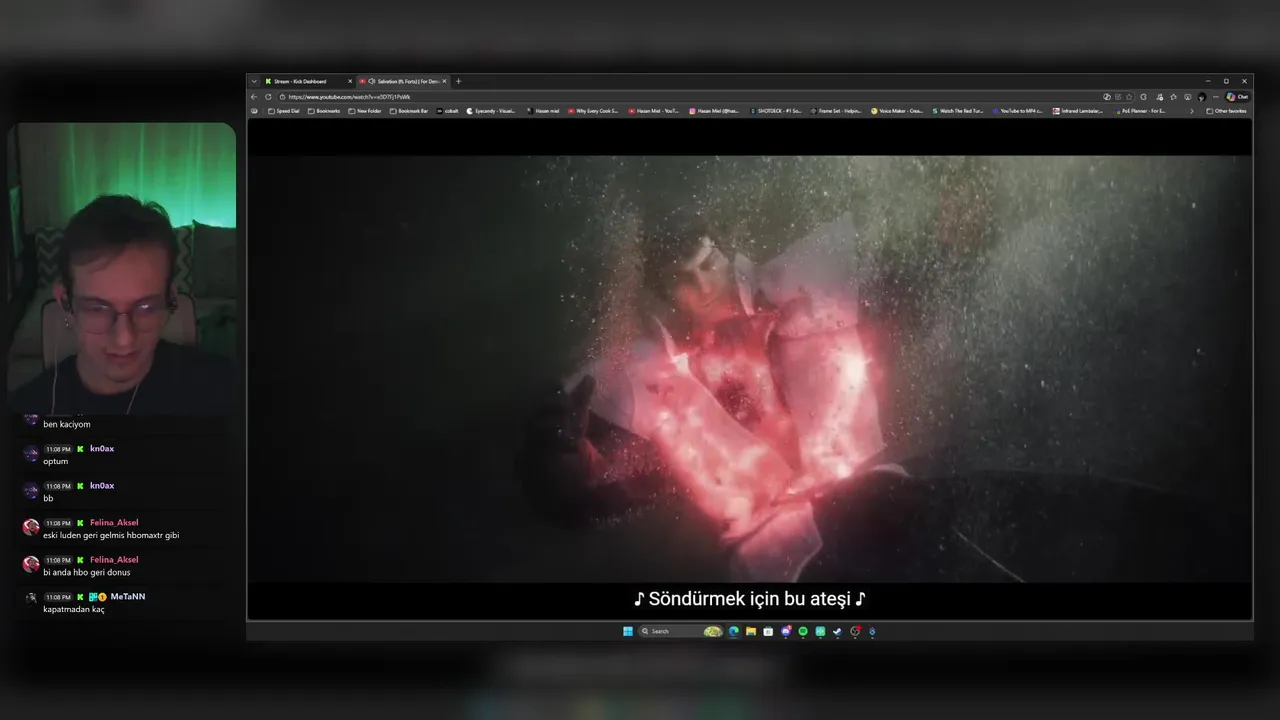Image resolution: width=1280 pixels, height=720 pixels.
Task: Click chat message 'kapatmadan kaç'
Action: (x=74, y=610)
